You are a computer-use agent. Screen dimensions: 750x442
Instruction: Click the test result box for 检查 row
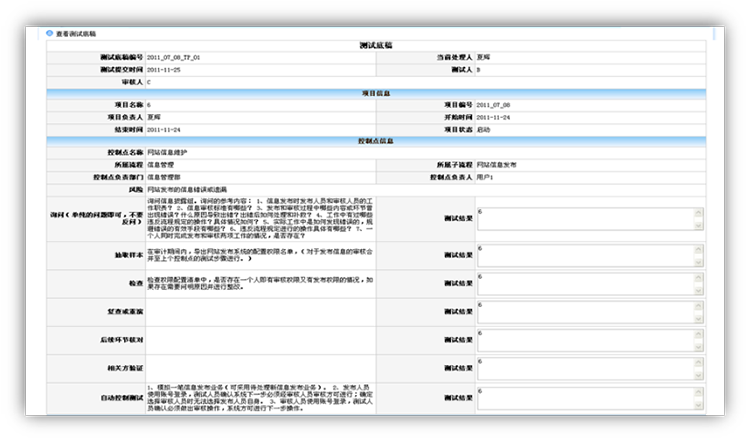click(x=590, y=284)
